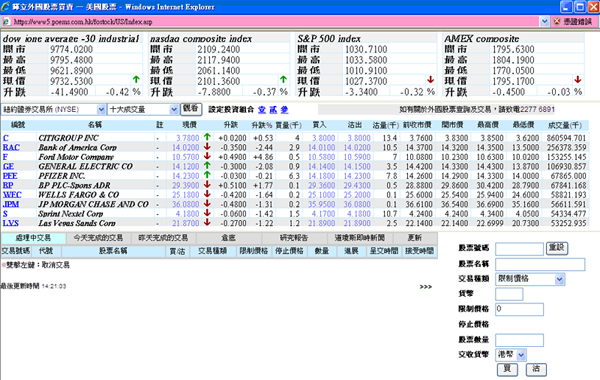
Task: Open portfolio link 參
Action: pyautogui.click(x=284, y=110)
